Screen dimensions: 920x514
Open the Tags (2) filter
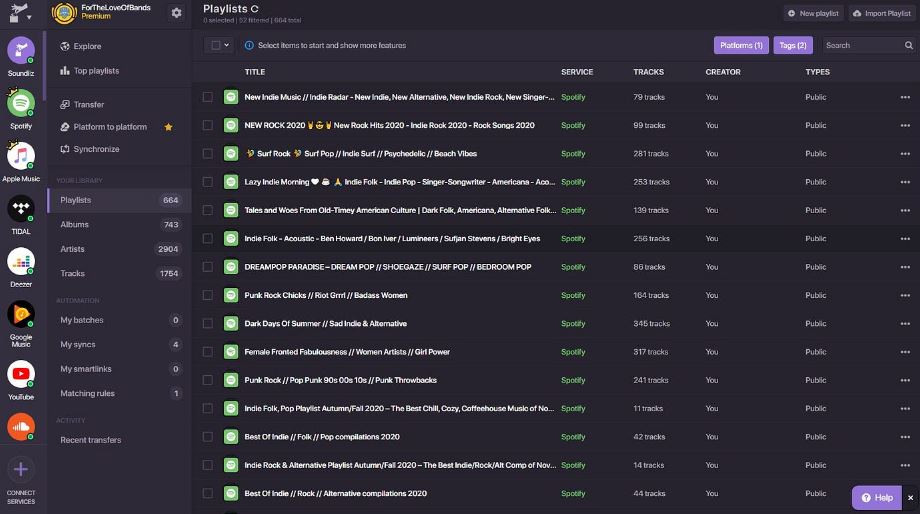[793, 45]
